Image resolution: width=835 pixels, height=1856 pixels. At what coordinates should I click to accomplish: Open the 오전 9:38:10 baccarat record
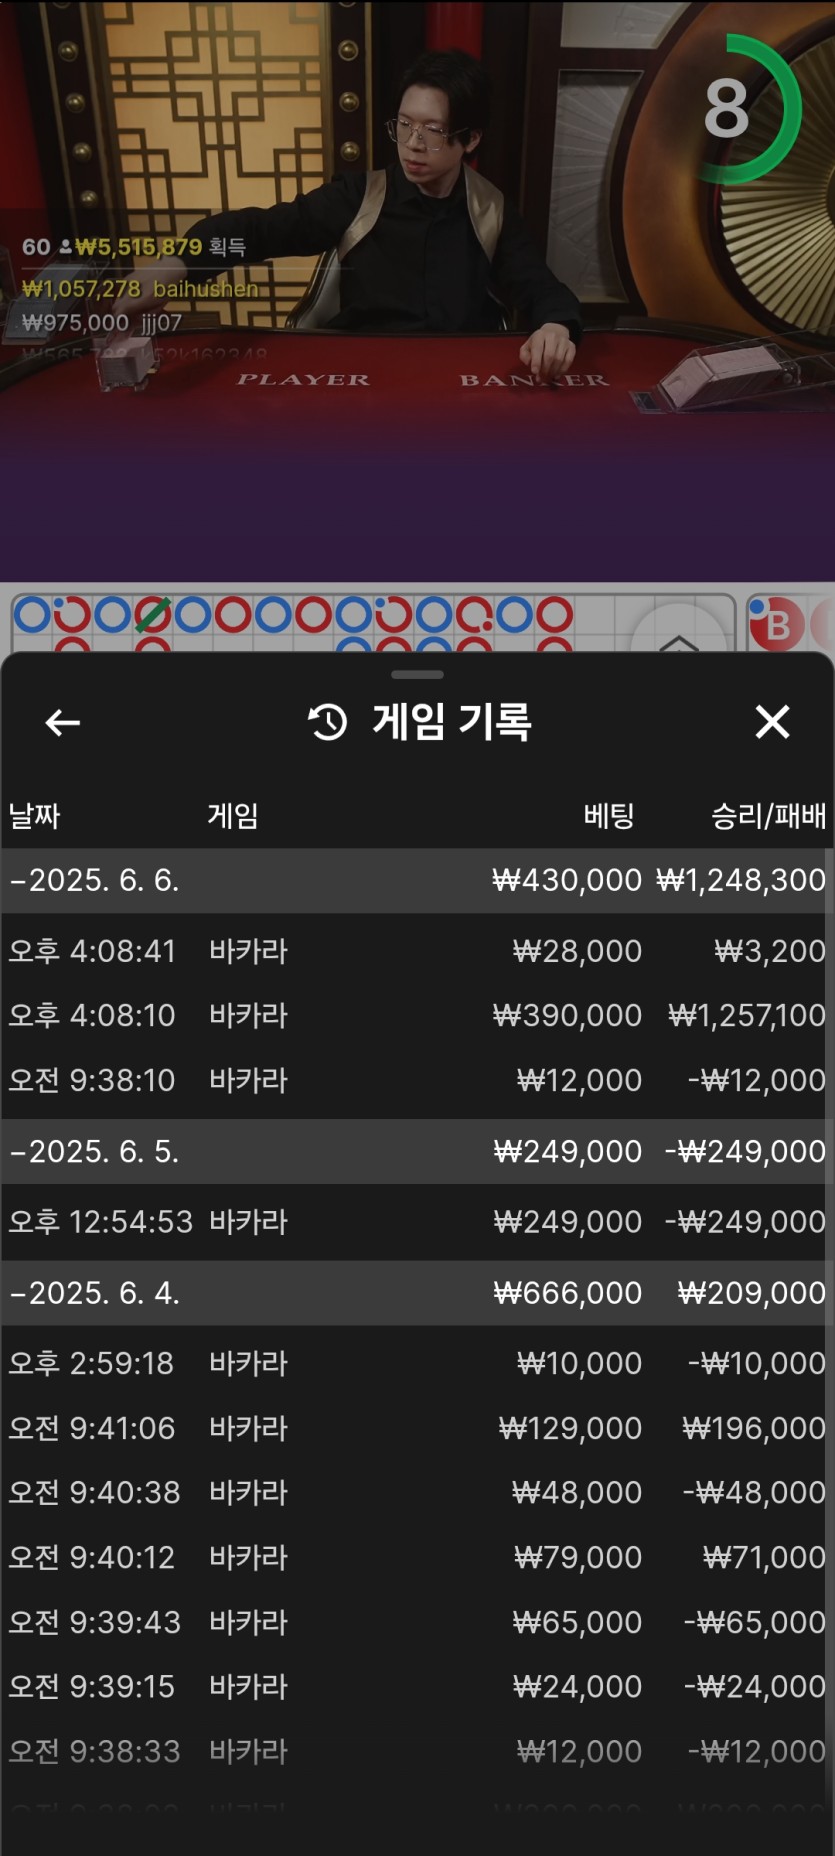pos(417,1080)
